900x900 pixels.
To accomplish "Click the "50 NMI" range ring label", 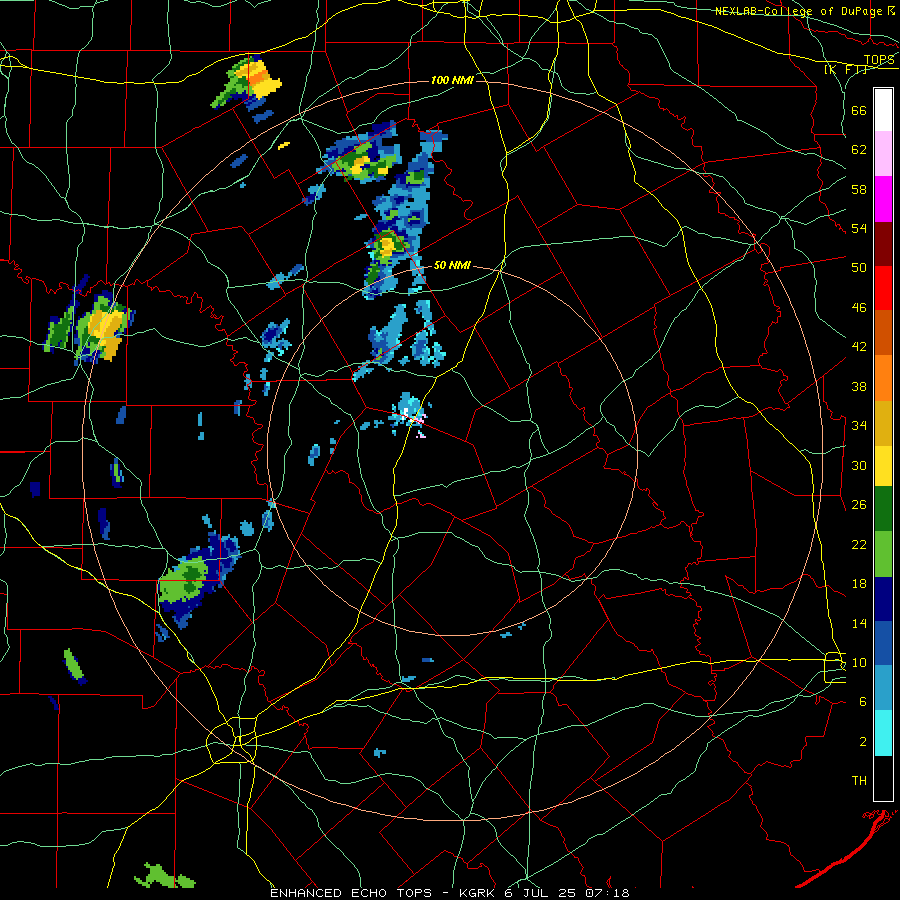I will point(452,265).
